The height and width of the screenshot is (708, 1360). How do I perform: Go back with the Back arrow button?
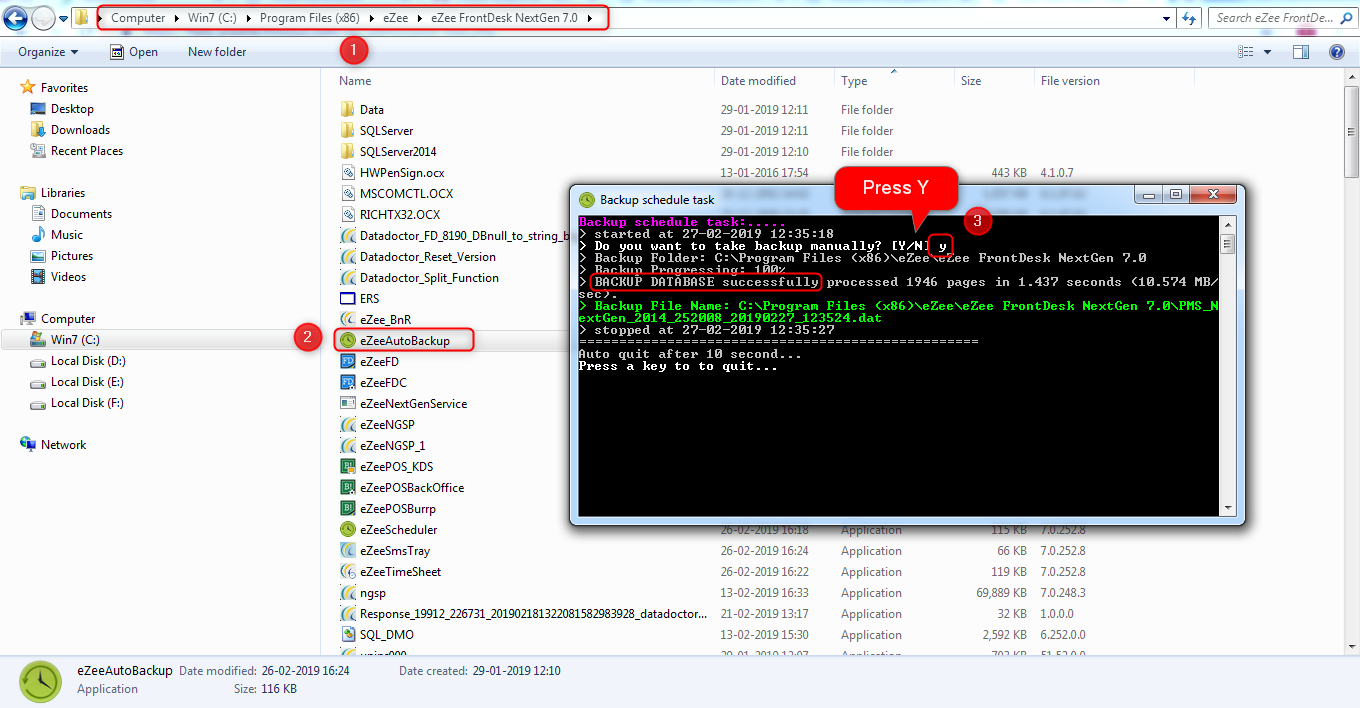point(16,18)
